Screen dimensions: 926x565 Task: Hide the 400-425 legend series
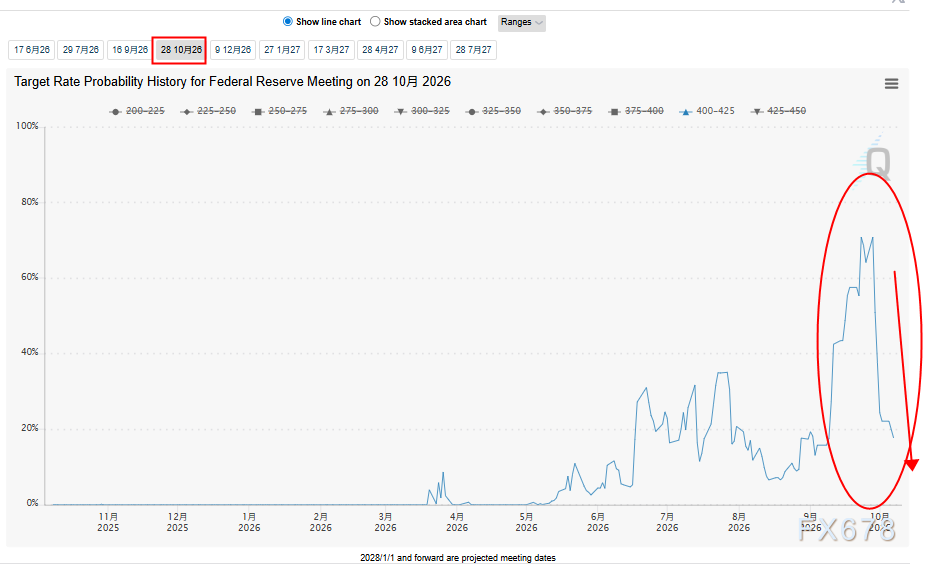pos(707,111)
